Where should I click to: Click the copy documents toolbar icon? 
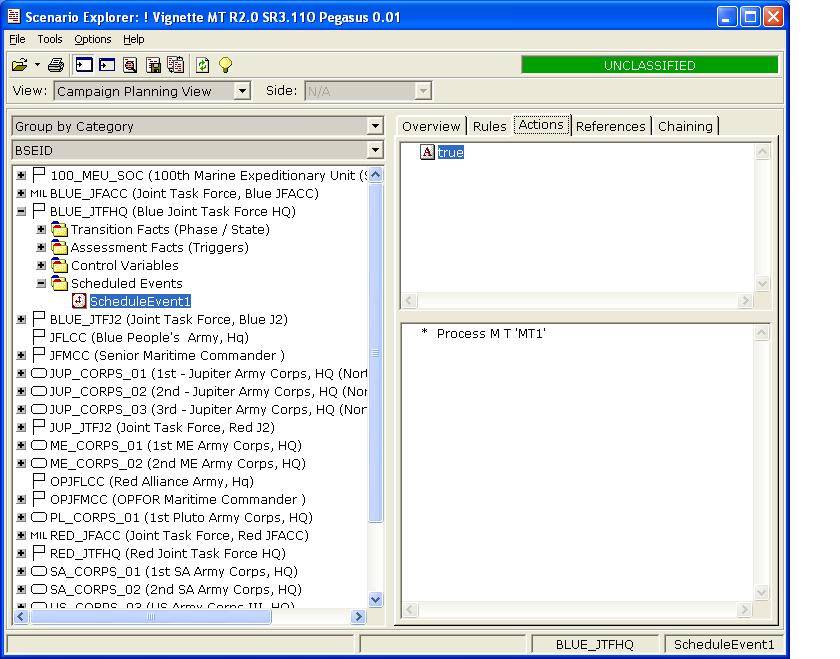176,65
